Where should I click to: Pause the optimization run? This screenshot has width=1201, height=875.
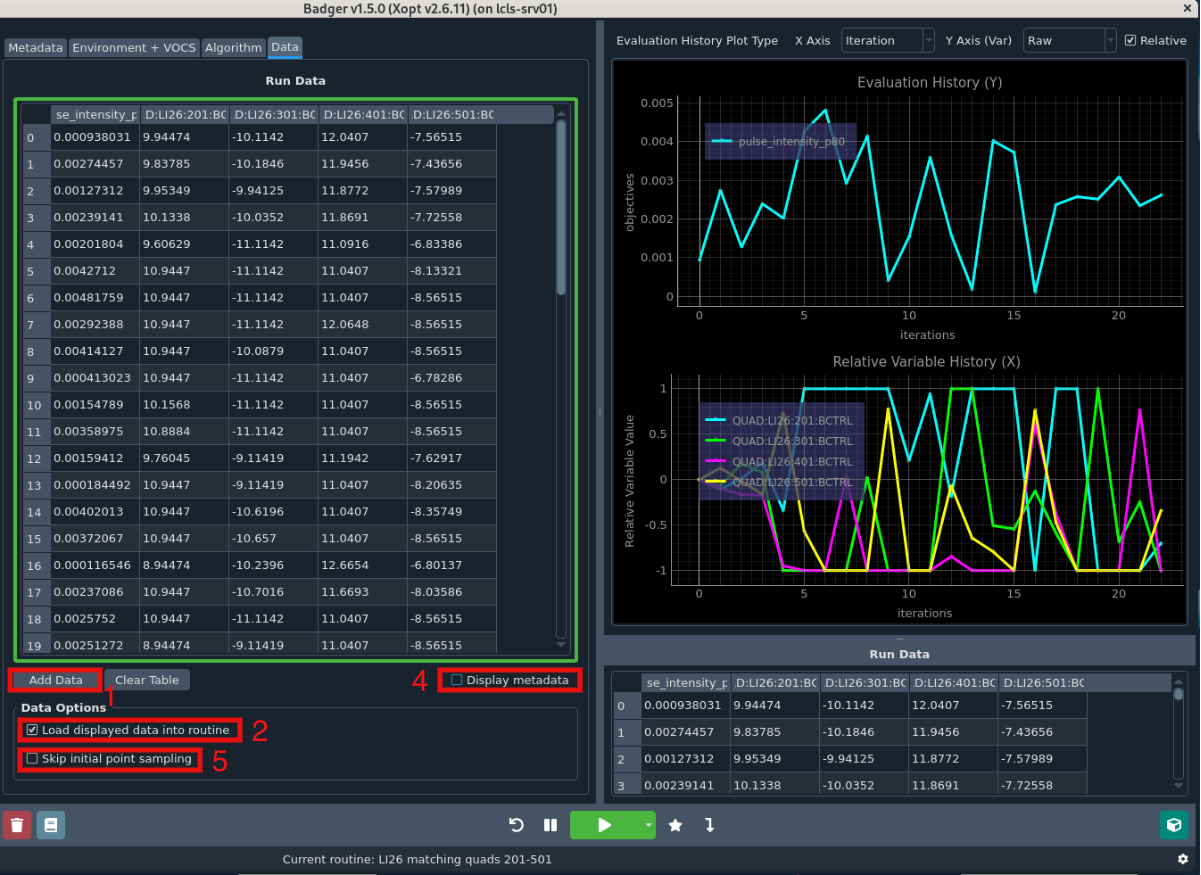point(550,825)
